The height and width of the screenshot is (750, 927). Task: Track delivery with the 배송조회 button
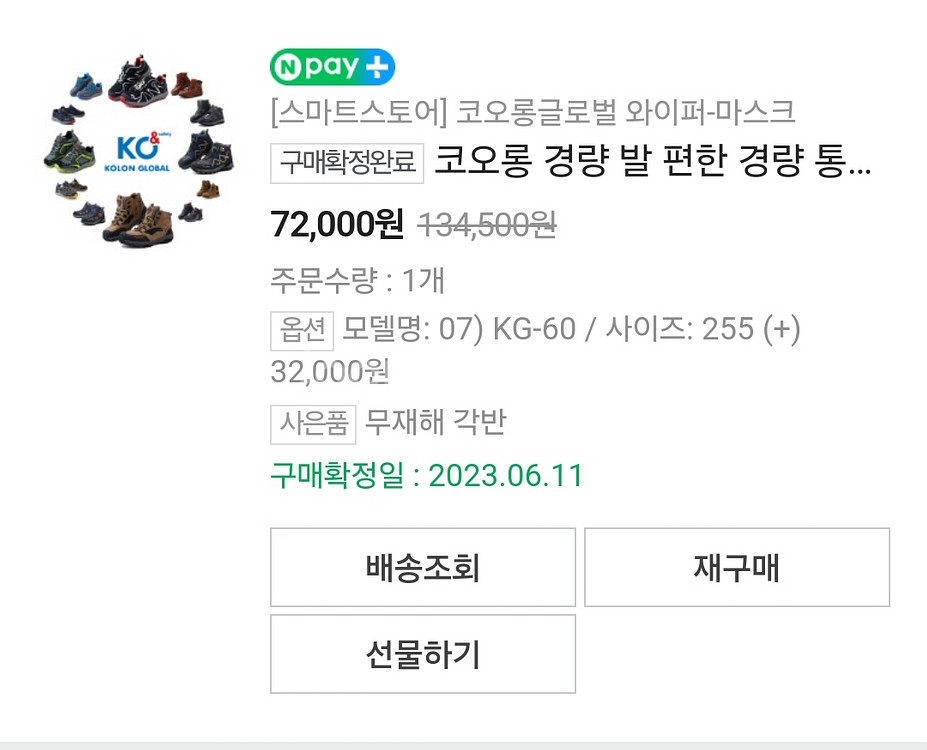(x=423, y=567)
